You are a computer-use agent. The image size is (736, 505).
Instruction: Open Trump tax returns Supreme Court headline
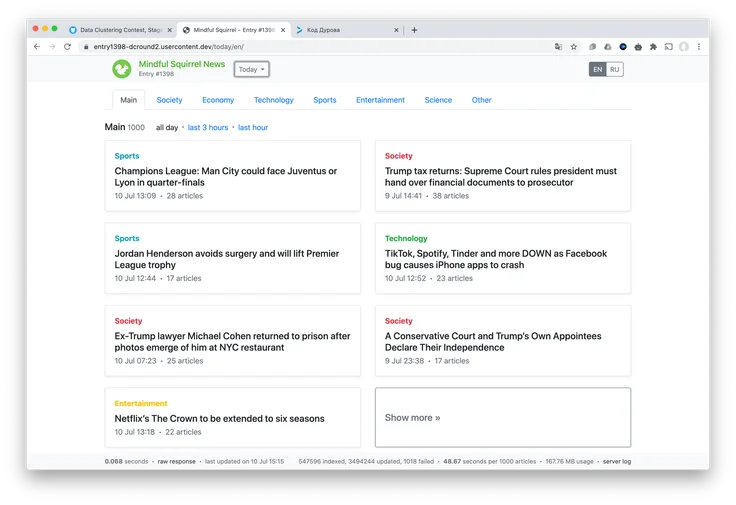[x=501, y=176]
